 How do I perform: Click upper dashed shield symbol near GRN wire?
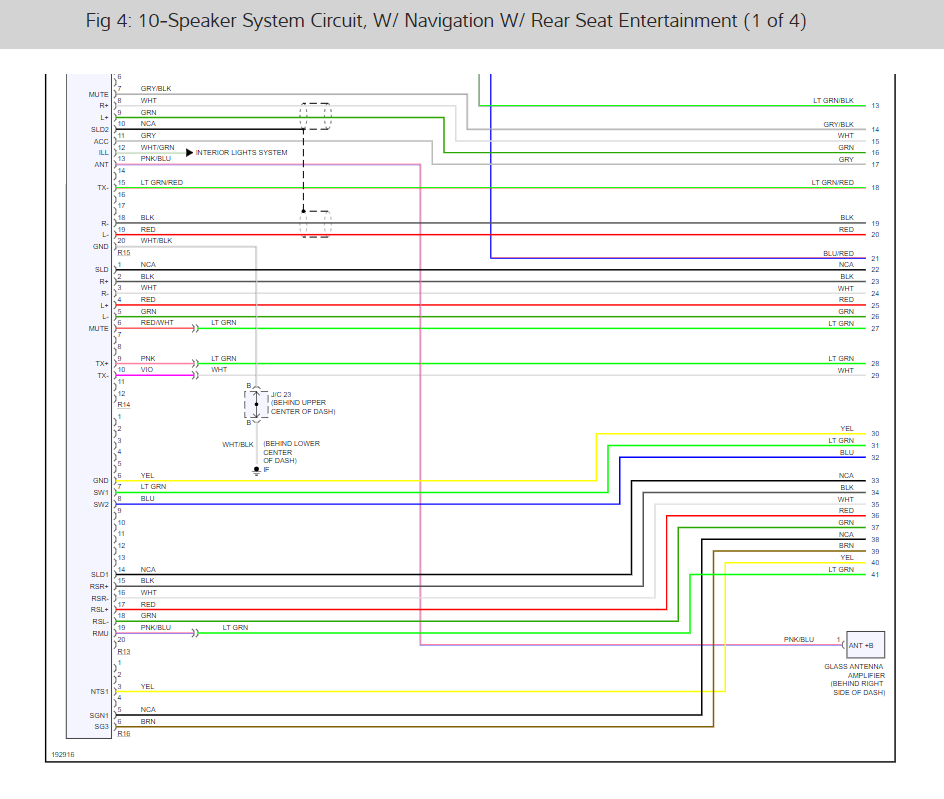(315, 116)
